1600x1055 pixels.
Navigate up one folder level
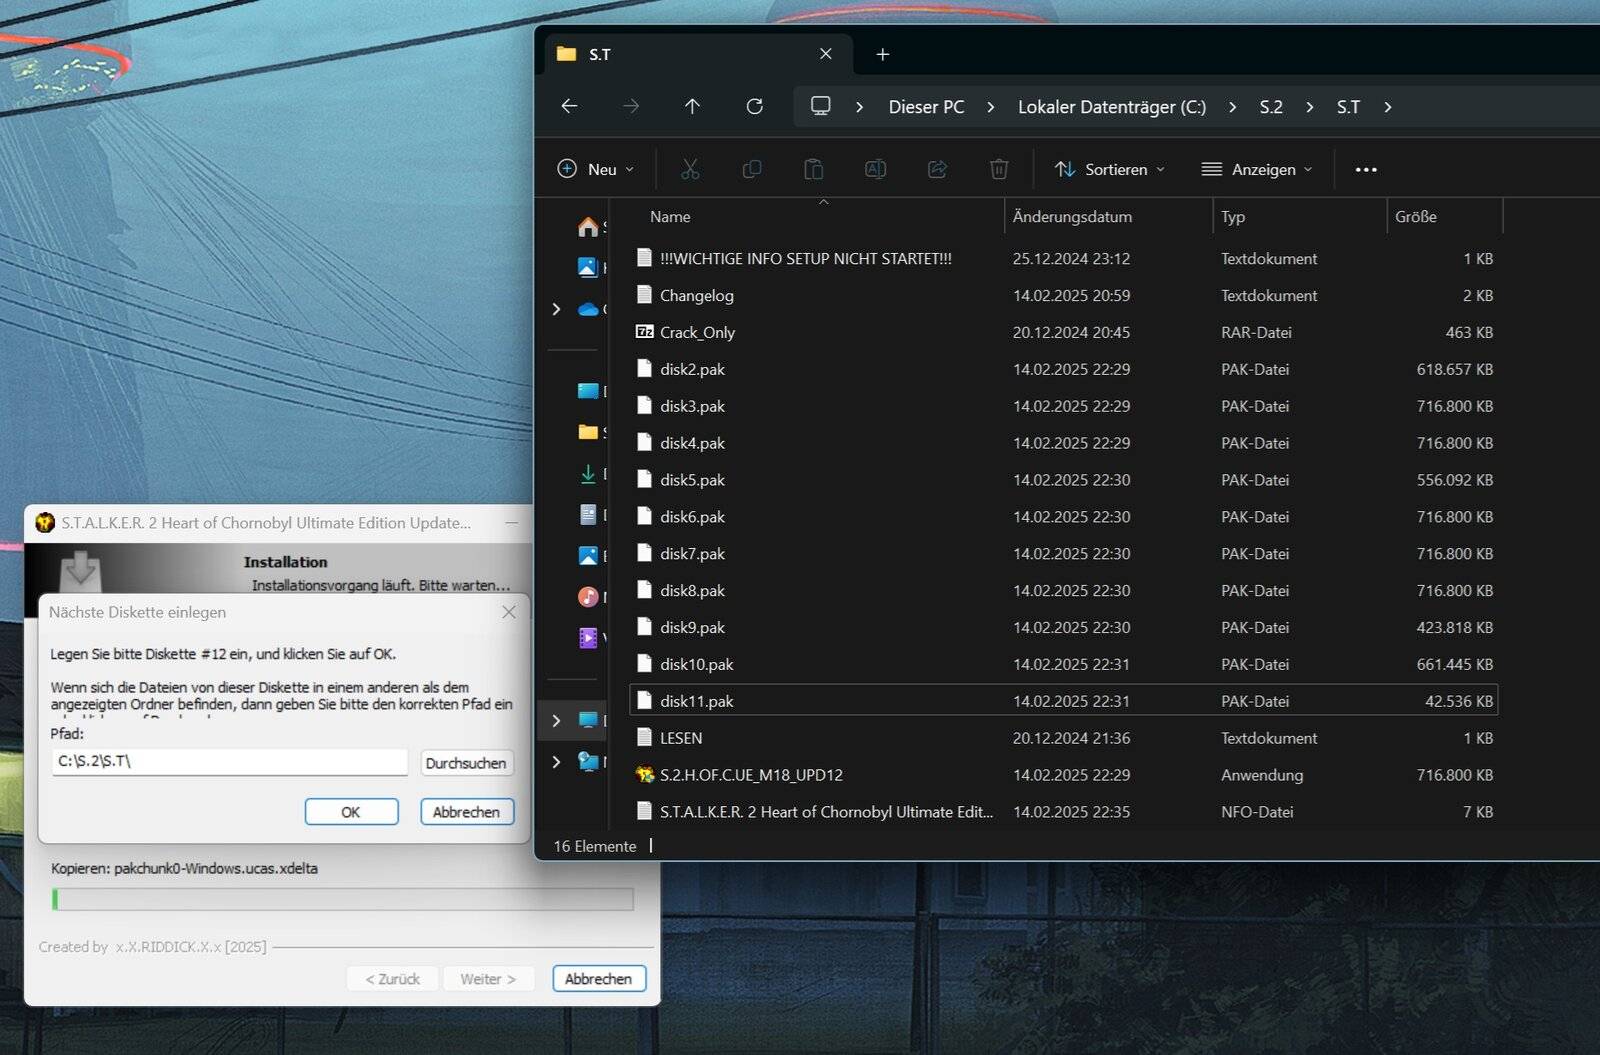click(x=692, y=106)
